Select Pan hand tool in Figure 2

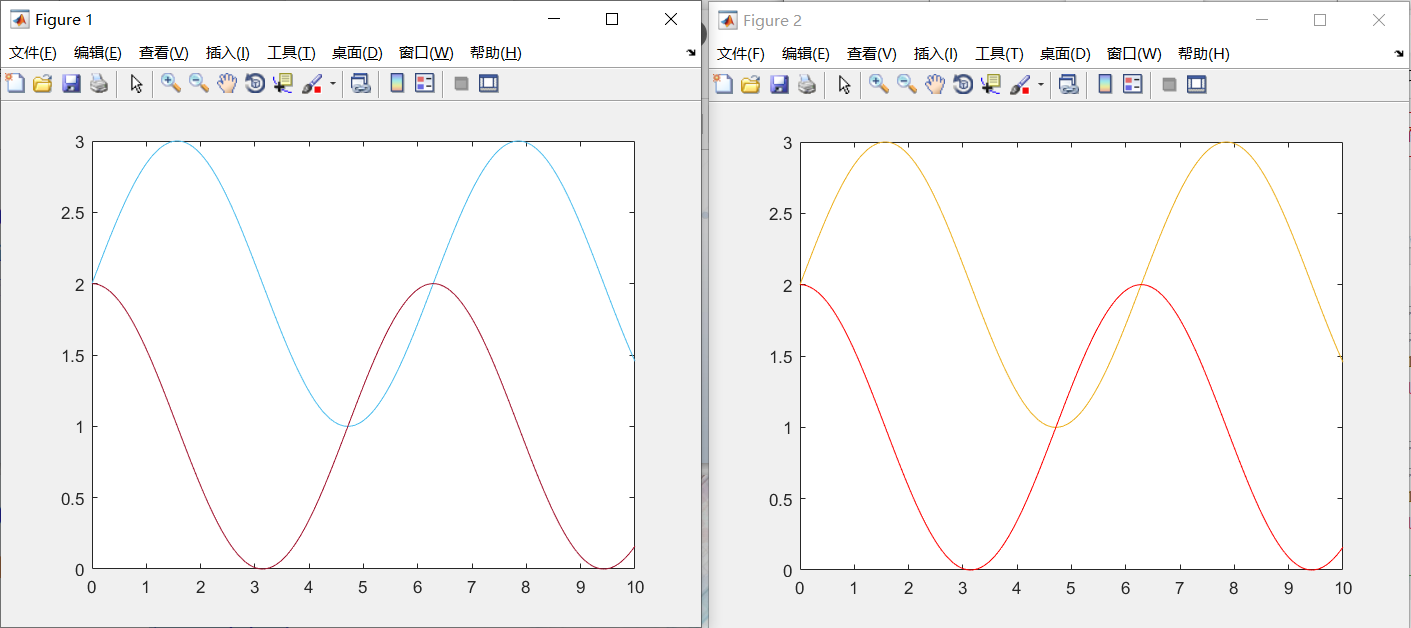(935, 85)
